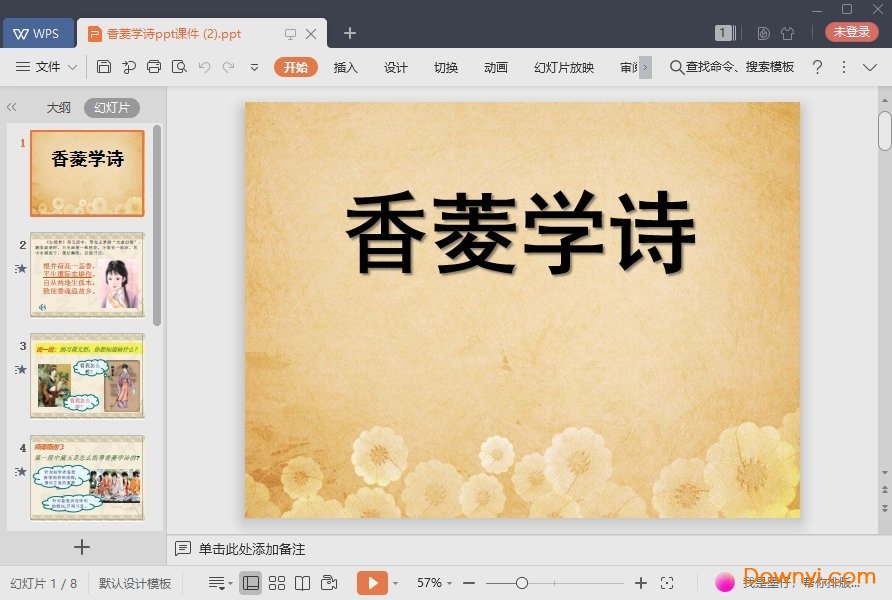Start slideshow with the orange play icon
The height and width of the screenshot is (600, 892).
pyautogui.click(x=374, y=582)
